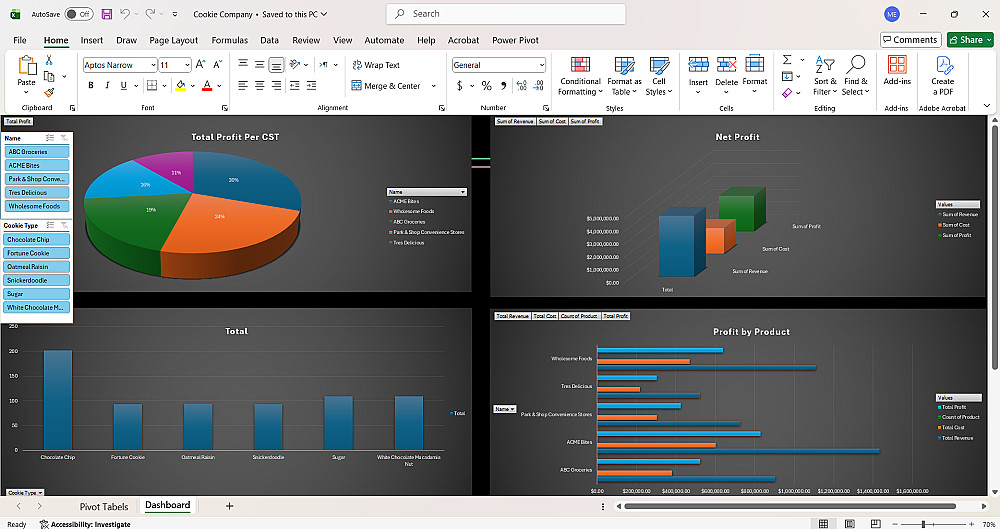Open the Page Layout tab
Image resolution: width=1000 pixels, height=529 pixels.
click(173, 40)
